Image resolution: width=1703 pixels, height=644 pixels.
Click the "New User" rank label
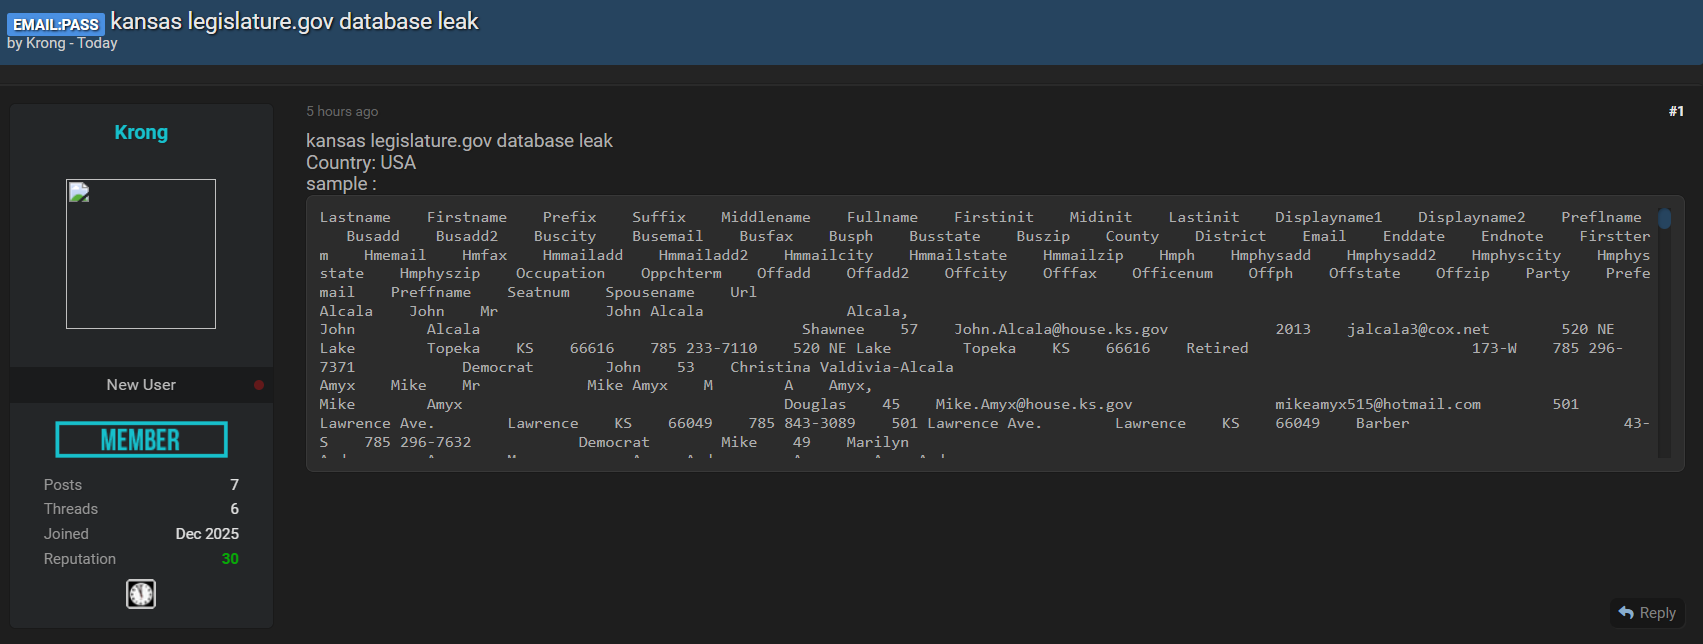141,385
